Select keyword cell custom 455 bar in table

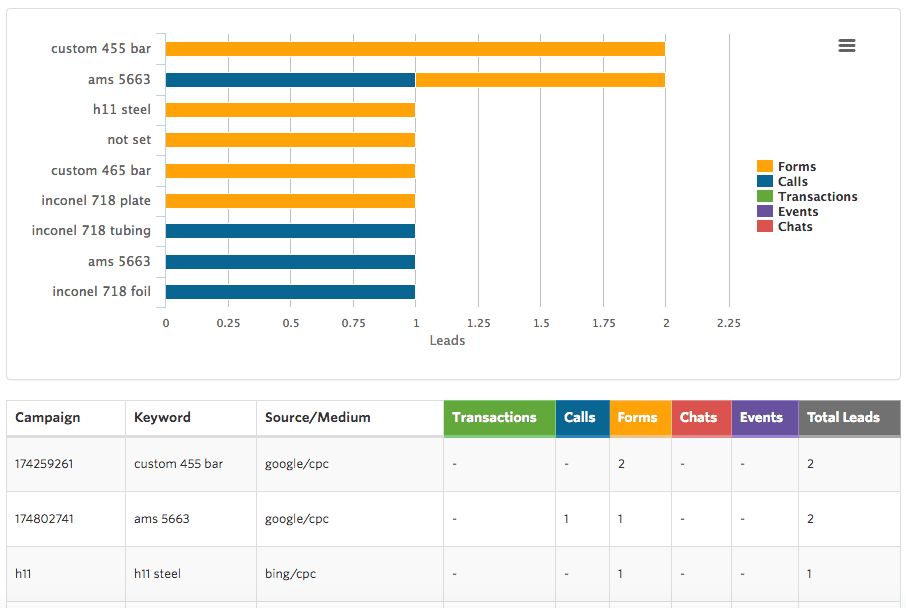pos(191,464)
